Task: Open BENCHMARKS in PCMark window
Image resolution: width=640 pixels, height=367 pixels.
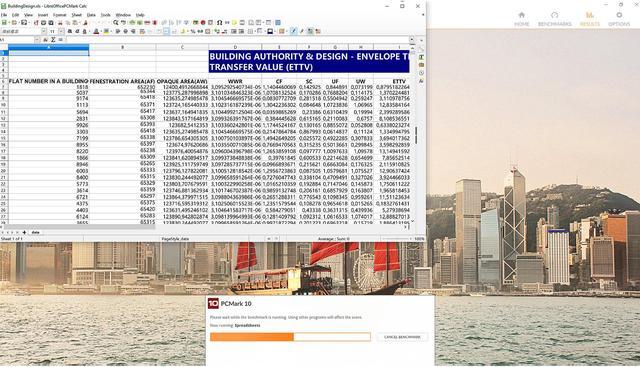Action: pyautogui.click(x=554, y=19)
